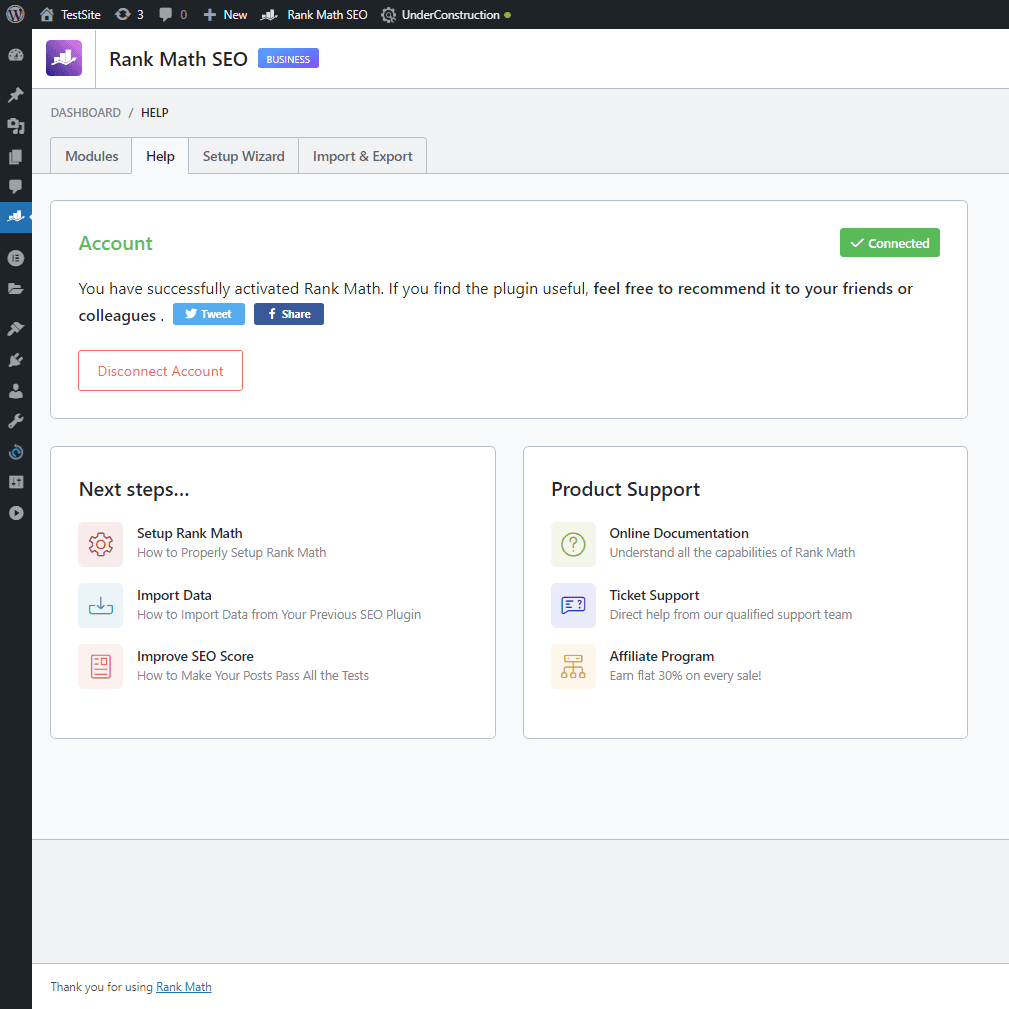
Task: Click the green Connected status button
Action: [x=889, y=243]
